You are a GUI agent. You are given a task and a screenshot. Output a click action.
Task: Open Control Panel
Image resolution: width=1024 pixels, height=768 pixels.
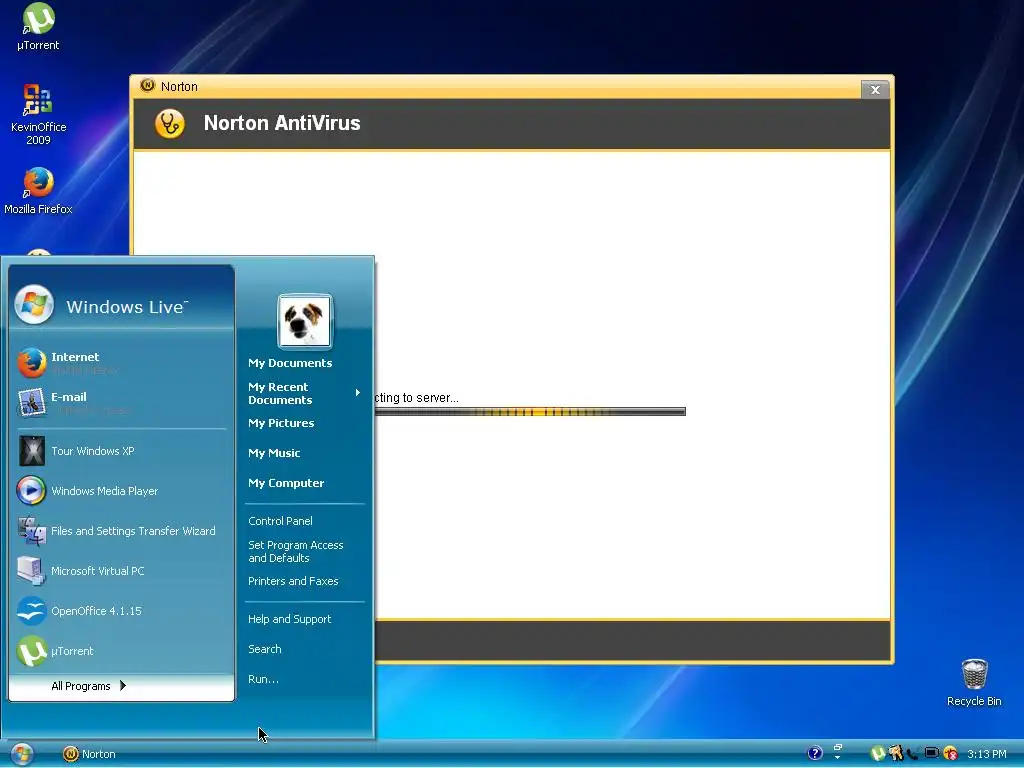(280, 521)
